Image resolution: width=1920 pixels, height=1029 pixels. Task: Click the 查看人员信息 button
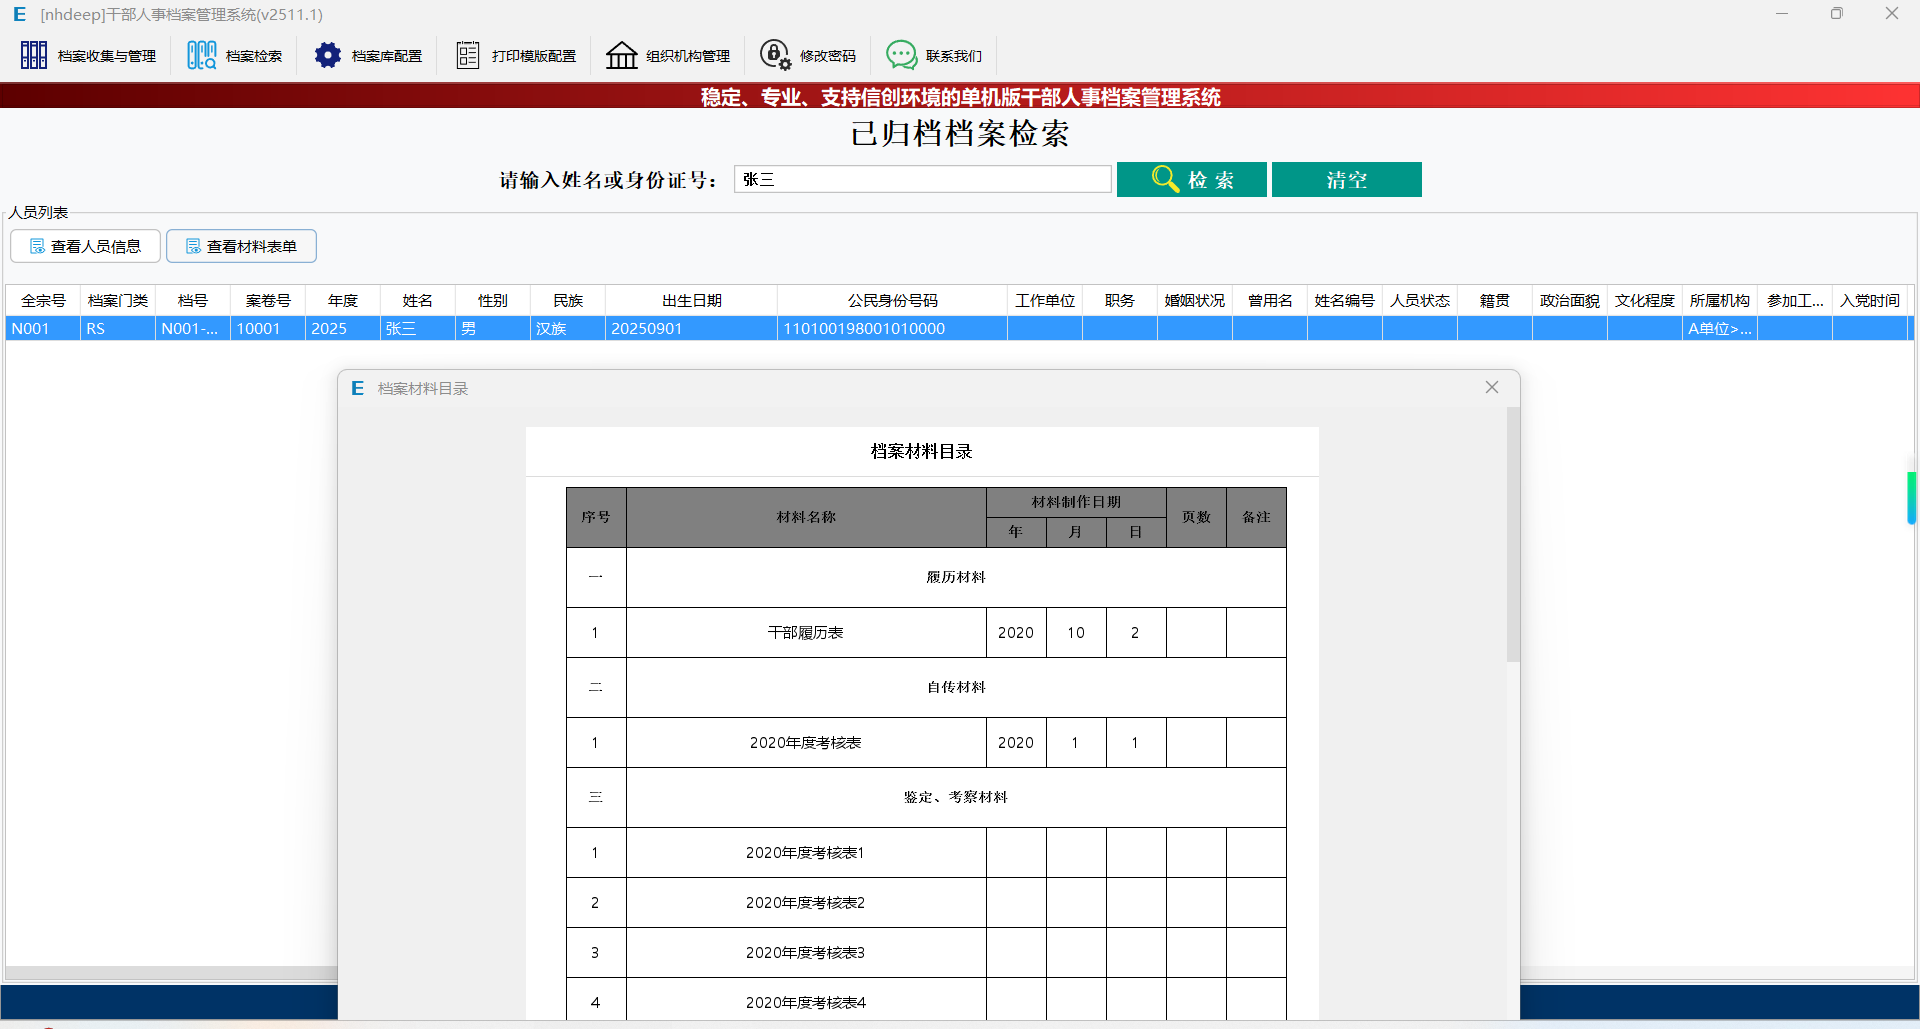coord(85,245)
